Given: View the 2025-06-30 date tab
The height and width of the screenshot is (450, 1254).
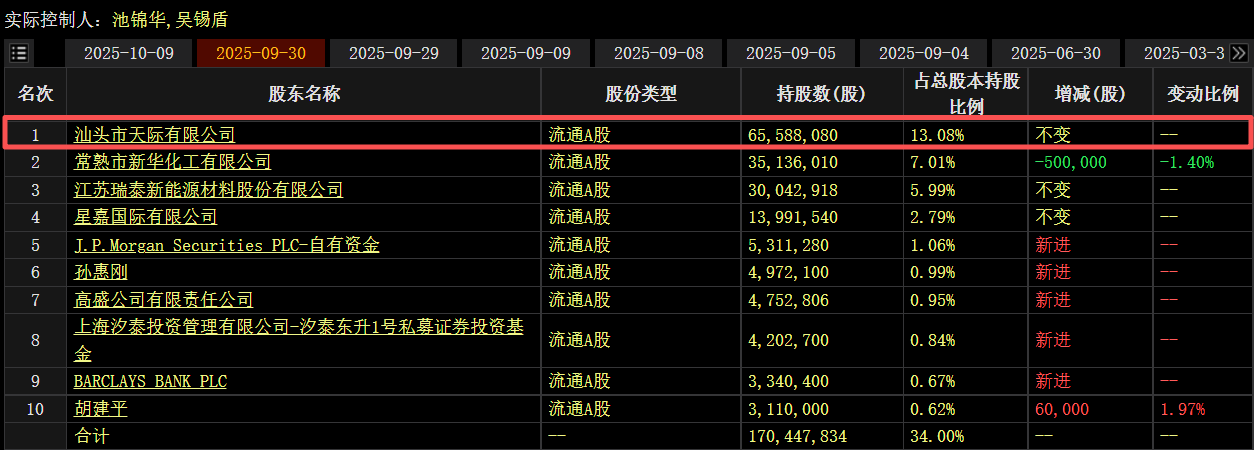Looking at the screenshot, I should pos(1056,53).
